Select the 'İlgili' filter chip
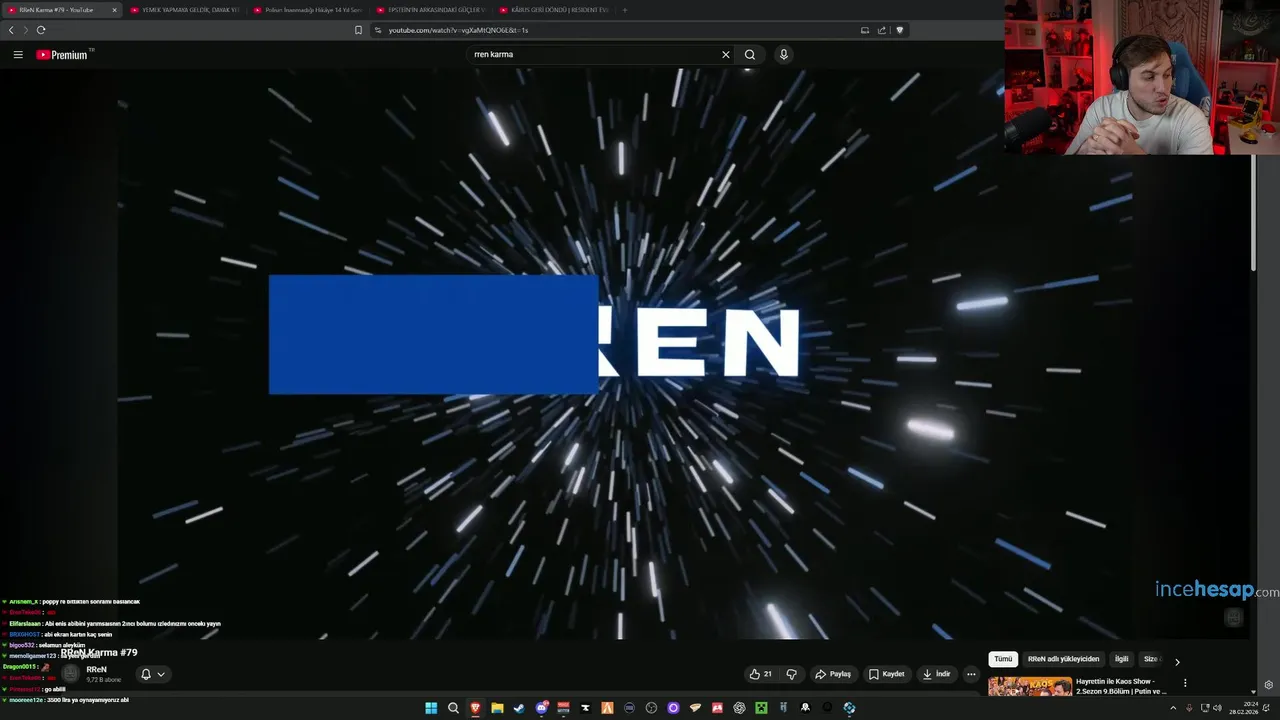This screenshot has width=1280, height=720. (1122, 659)
